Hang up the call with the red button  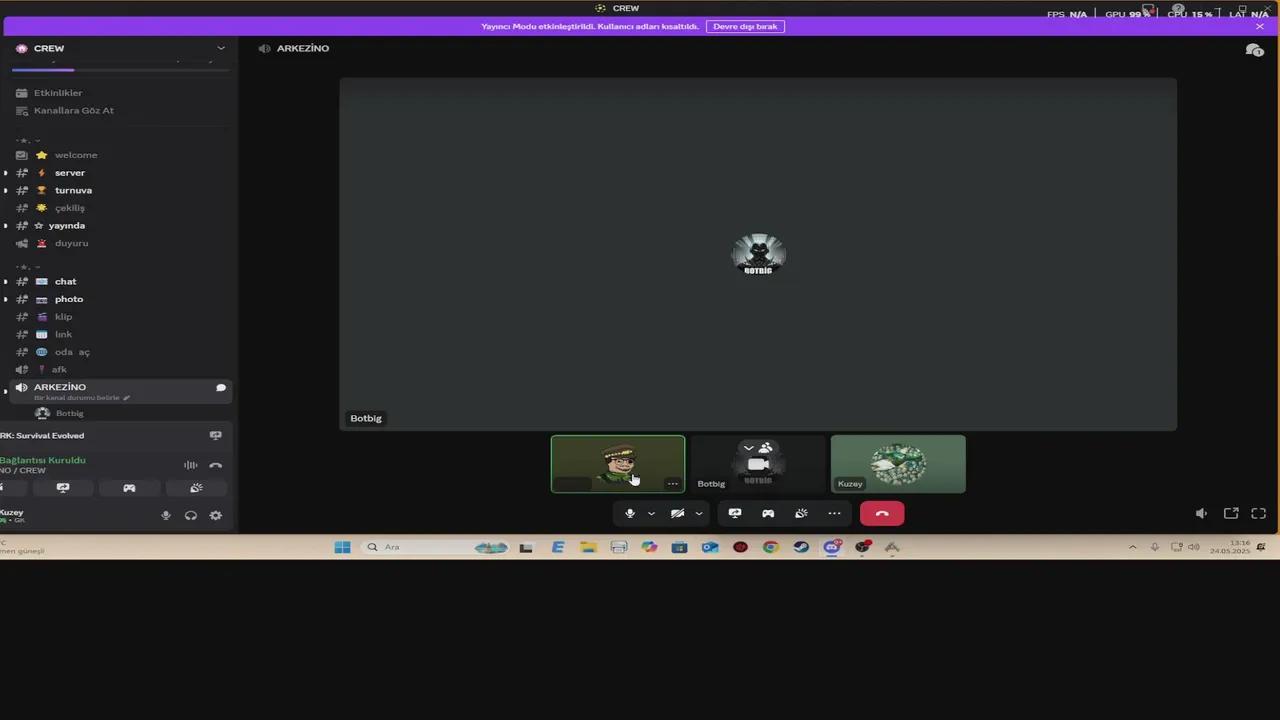click(881, 513)
